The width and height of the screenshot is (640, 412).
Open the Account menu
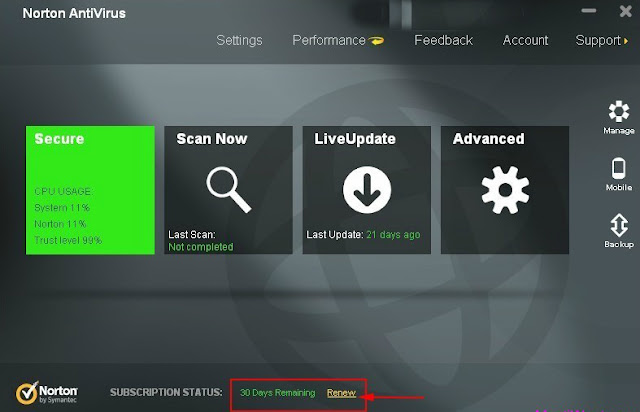(525, 40)
